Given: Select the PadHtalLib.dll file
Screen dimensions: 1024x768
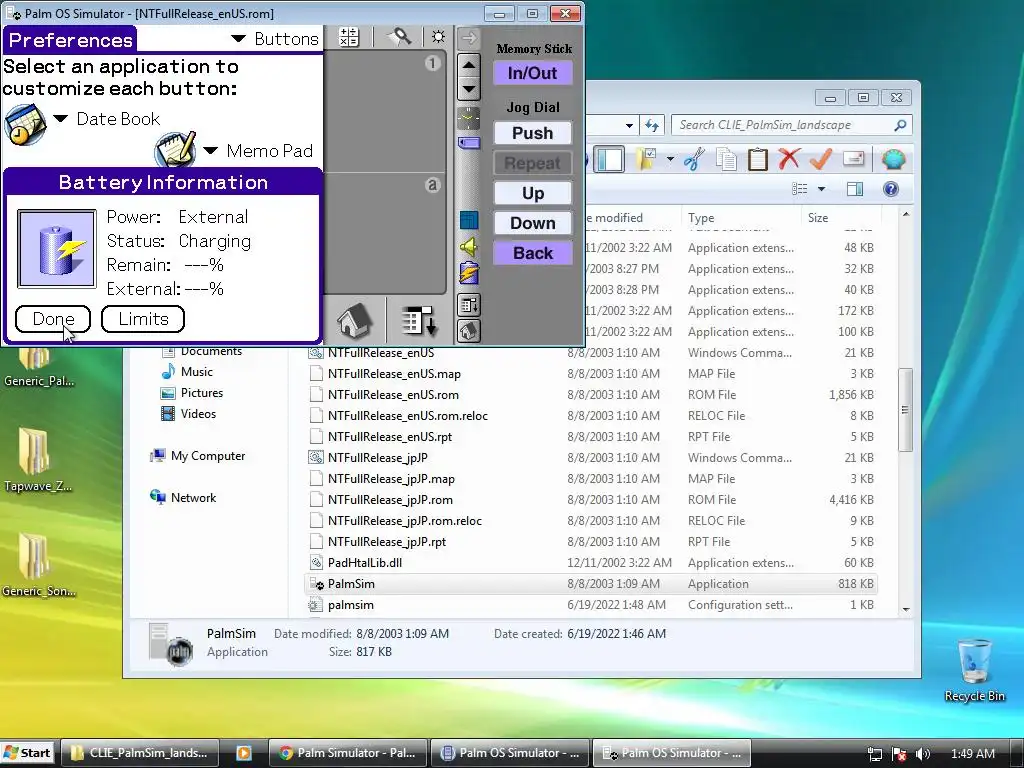Looking at the screenshot, I should 591,562.
